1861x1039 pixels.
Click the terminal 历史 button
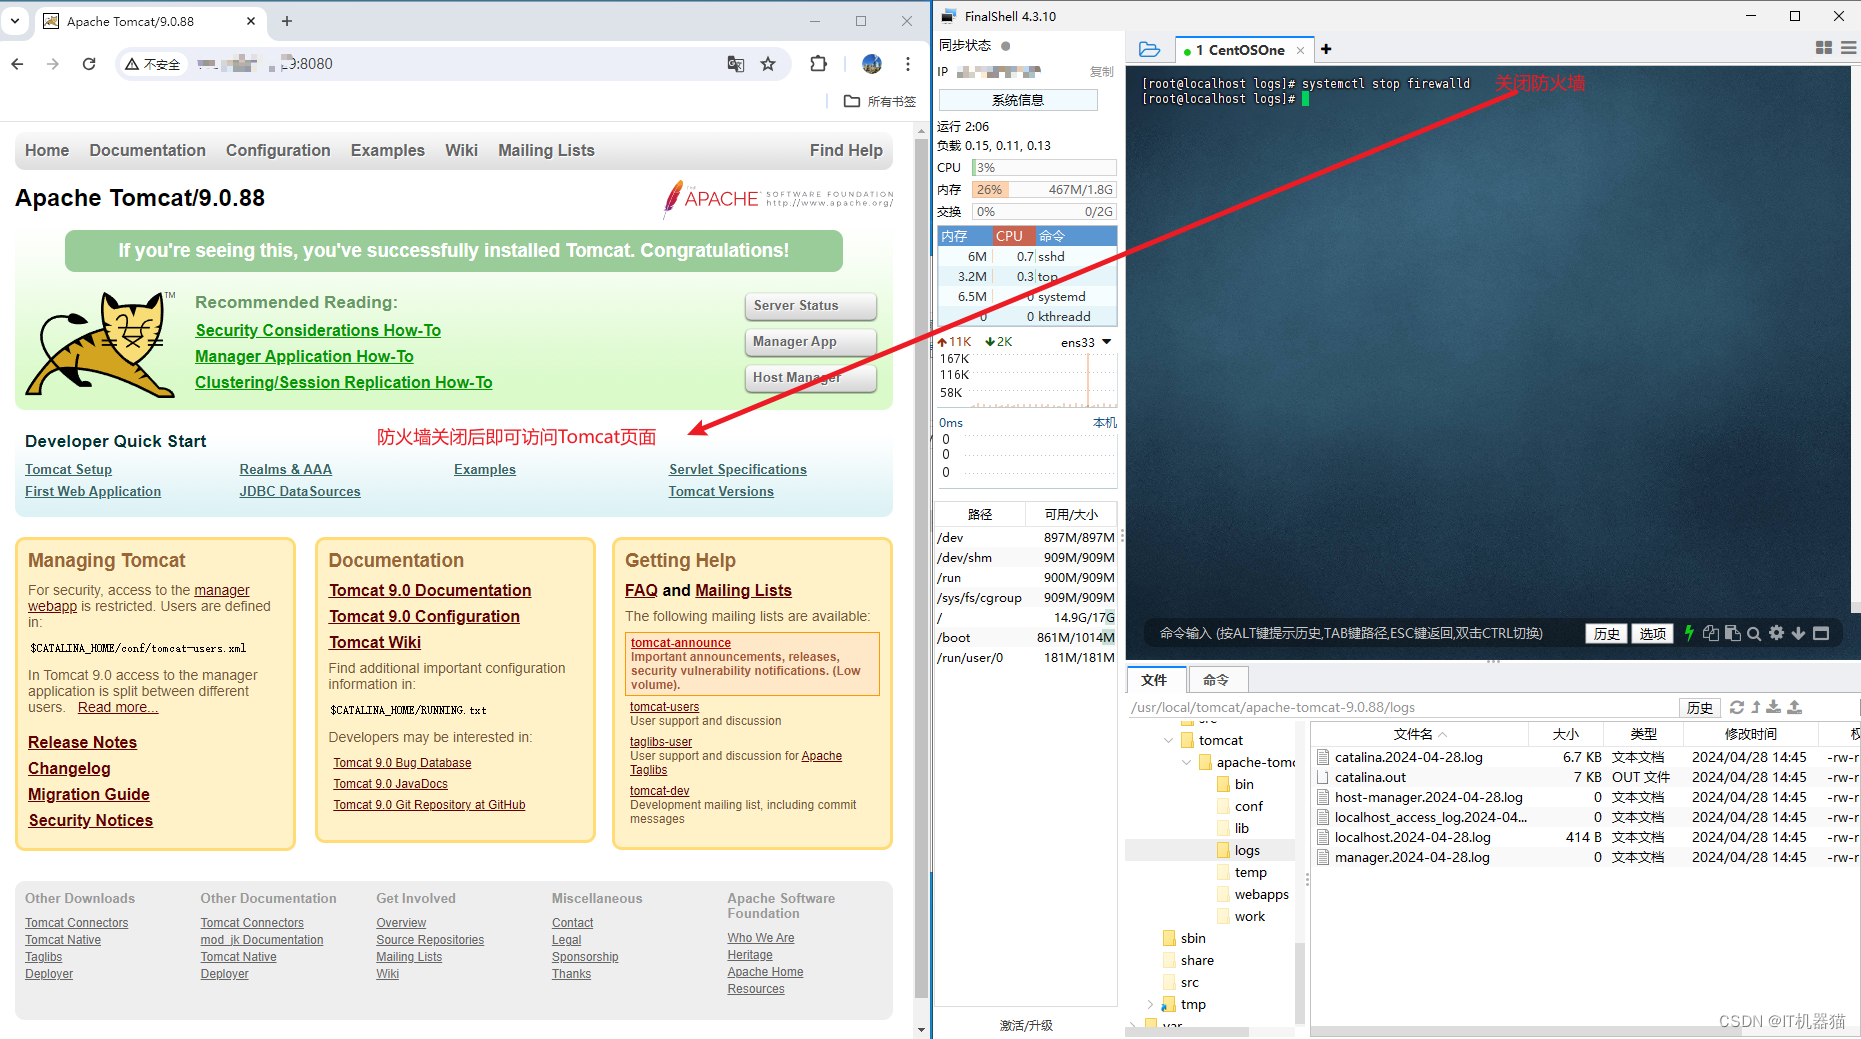[1606, 633]
